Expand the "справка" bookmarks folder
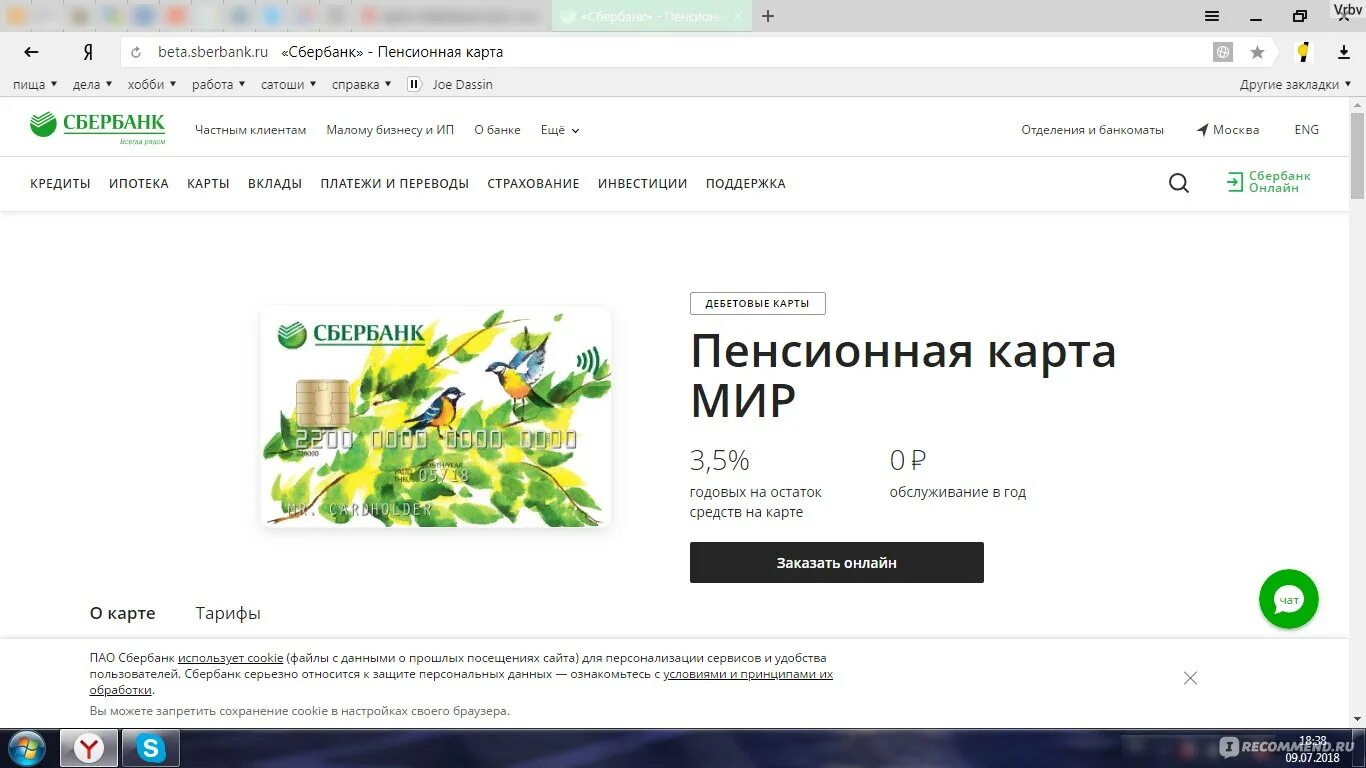 point(362,85)
